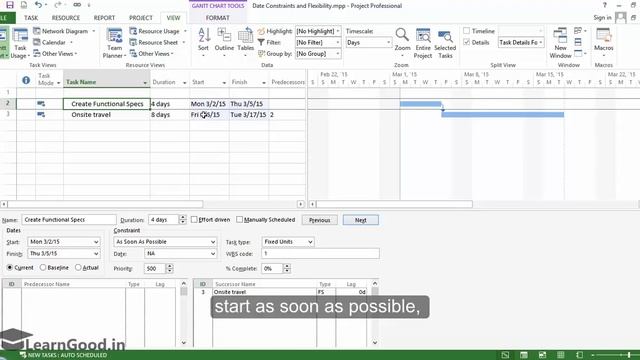
Task: Click the Onsite travel task name cell
Action: [x=107, y=115]
